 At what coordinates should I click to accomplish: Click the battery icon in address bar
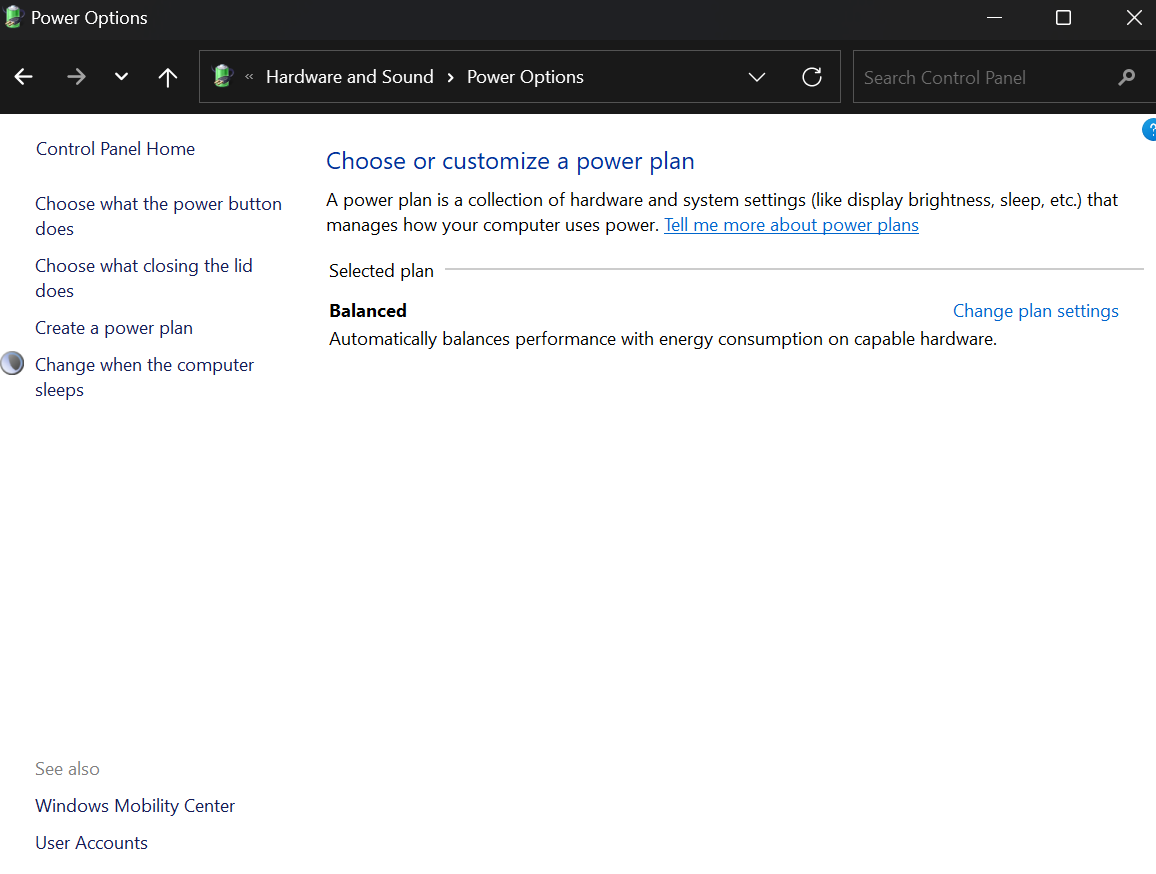(223, 77)
